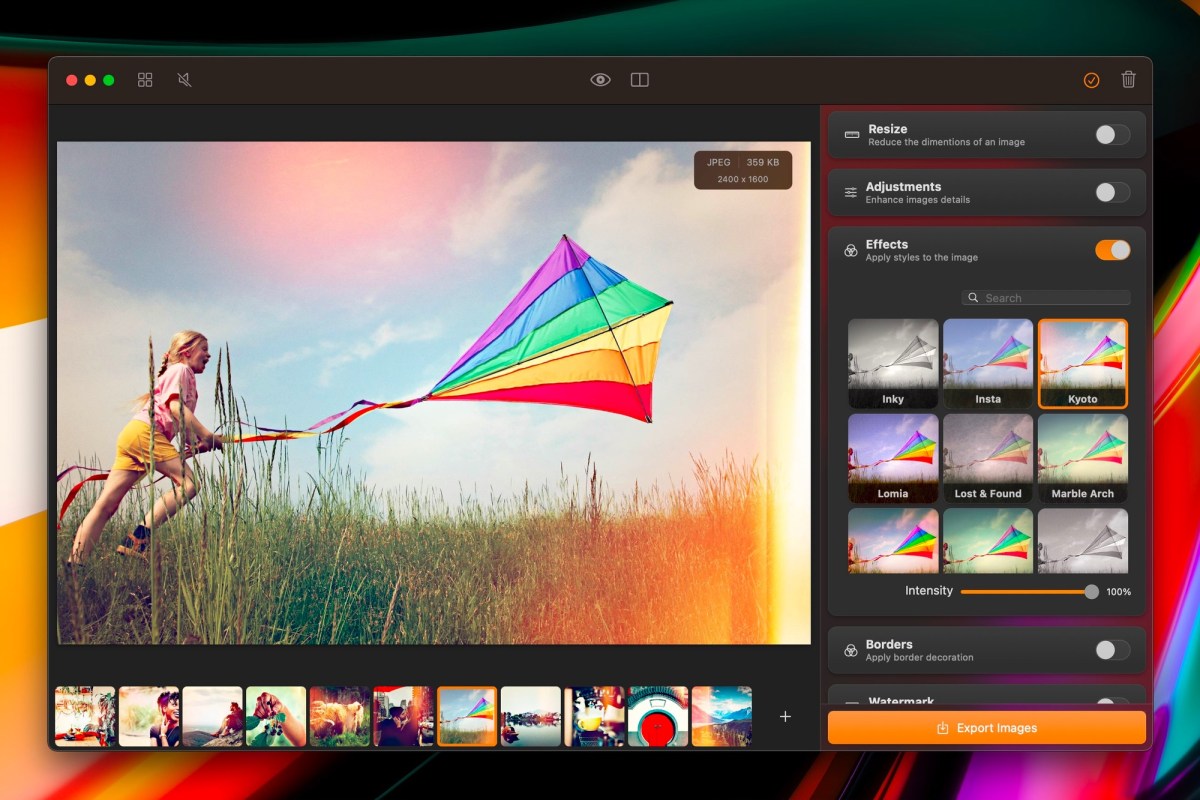Click the Effects circles icon
The image size is (1200, 800).
[x=851, y=250]
